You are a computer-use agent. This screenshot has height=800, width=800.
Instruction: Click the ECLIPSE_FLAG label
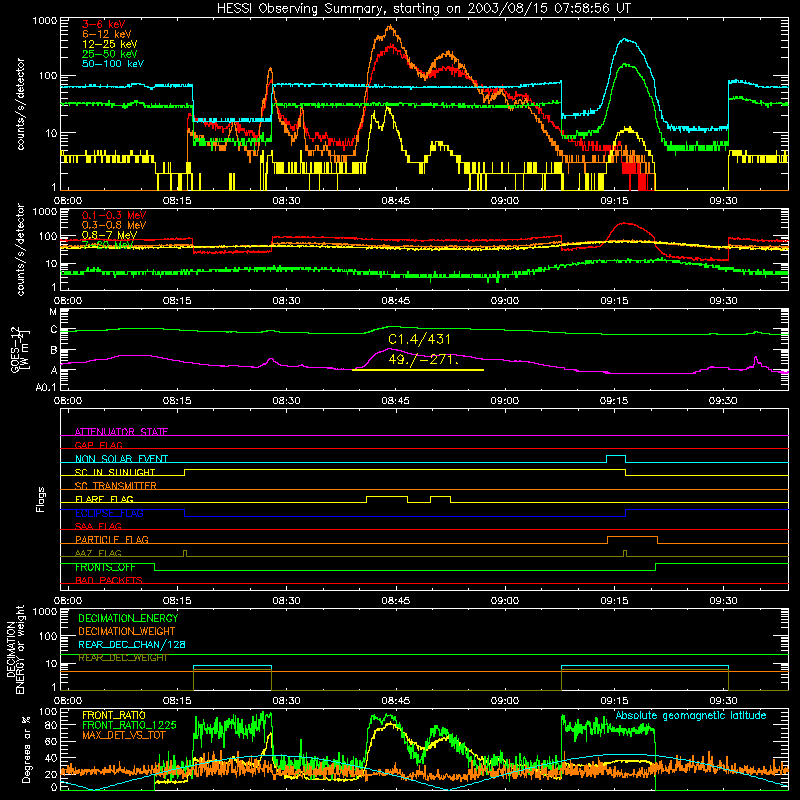tap(109, 513)
